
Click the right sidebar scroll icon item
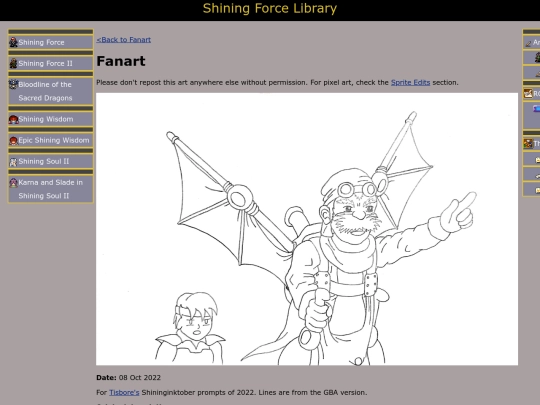click(528, 93)
